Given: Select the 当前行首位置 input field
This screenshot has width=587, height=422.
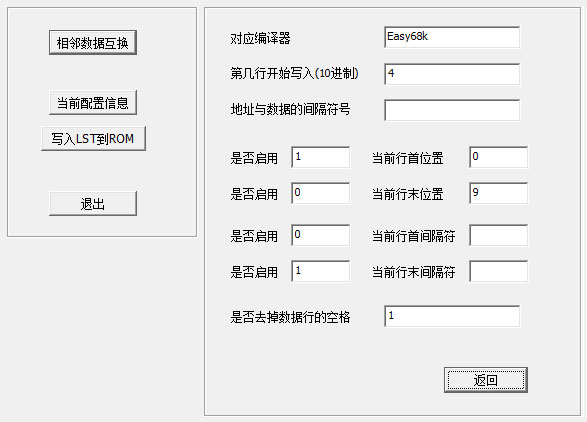Looking at the screenshot, I should [x=499, y=157].
